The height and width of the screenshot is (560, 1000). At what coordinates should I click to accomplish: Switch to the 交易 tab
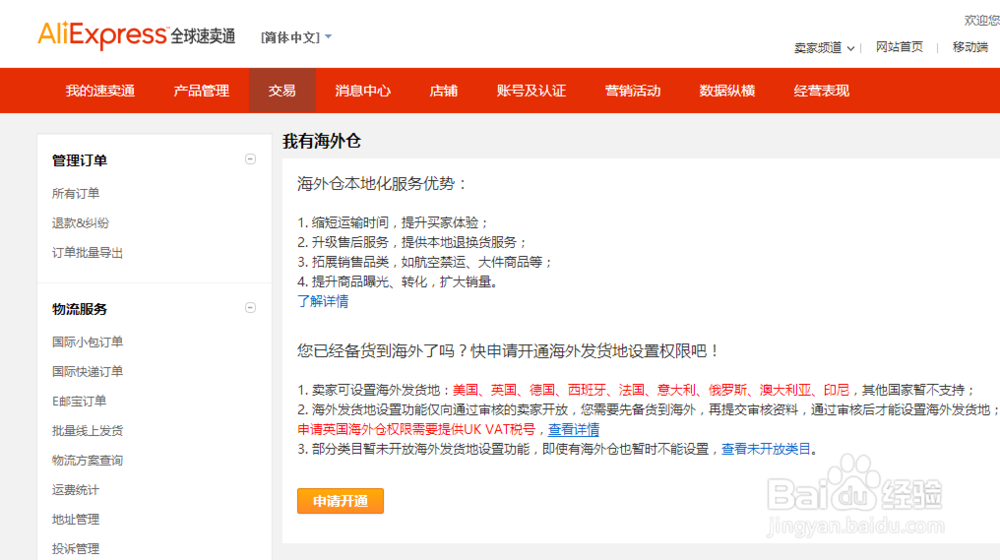(x=282, y=91)
